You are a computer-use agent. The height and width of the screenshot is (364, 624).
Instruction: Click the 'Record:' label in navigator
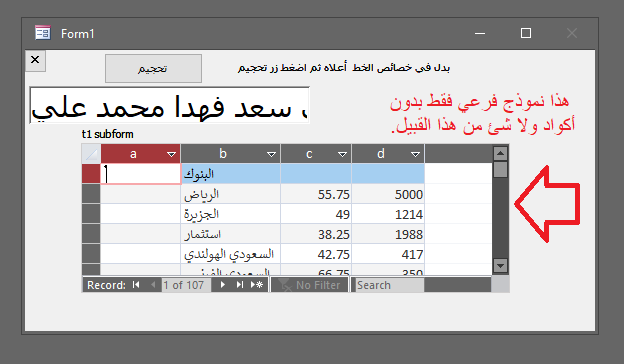click(106, 285)
